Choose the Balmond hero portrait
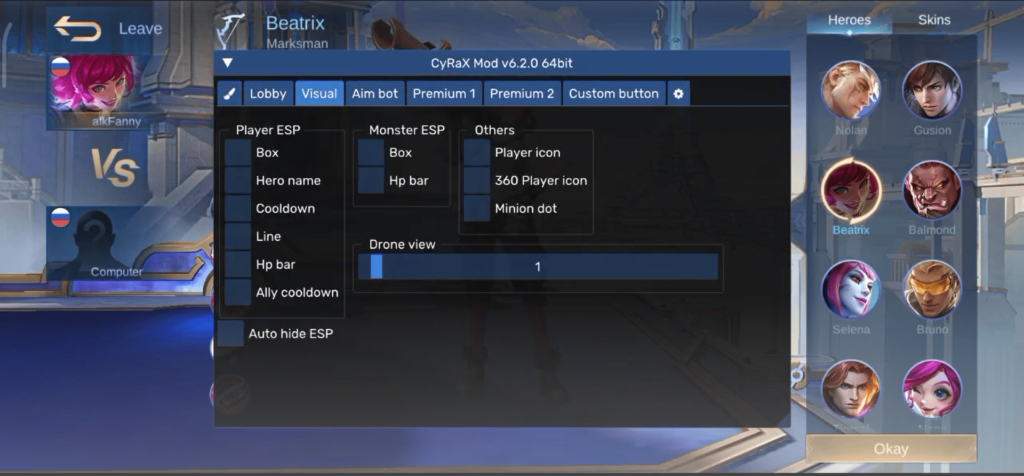 point(932,189)
